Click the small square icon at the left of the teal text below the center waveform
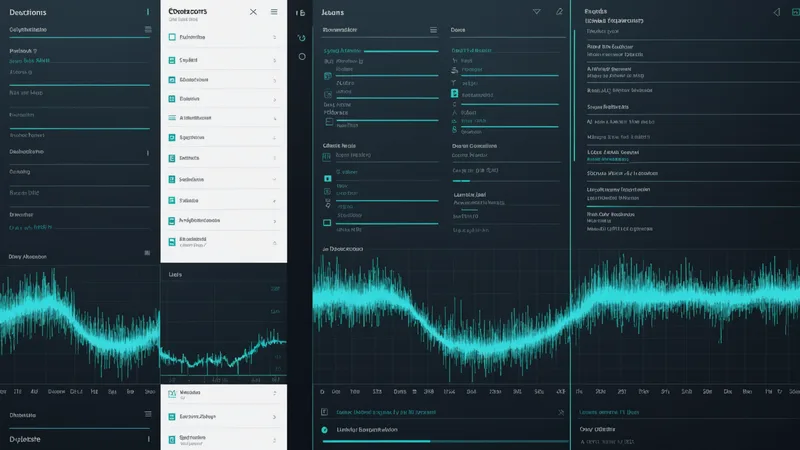The width and height of the screenshot is (800, 450). [x=324, y=412]
